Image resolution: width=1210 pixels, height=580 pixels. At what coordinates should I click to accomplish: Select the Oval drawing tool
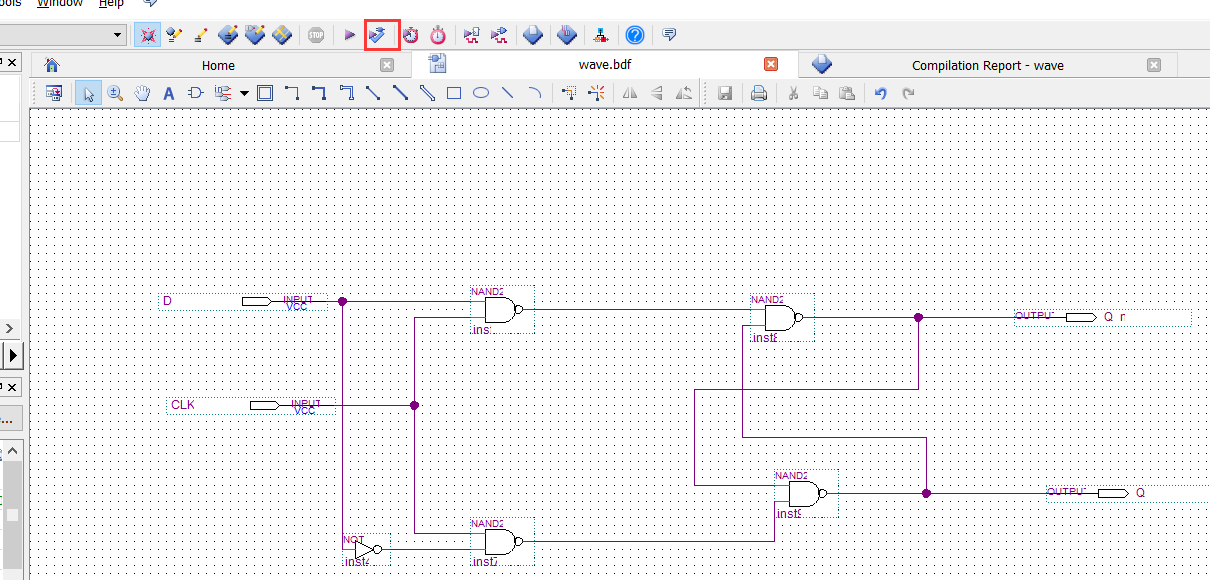481,94
